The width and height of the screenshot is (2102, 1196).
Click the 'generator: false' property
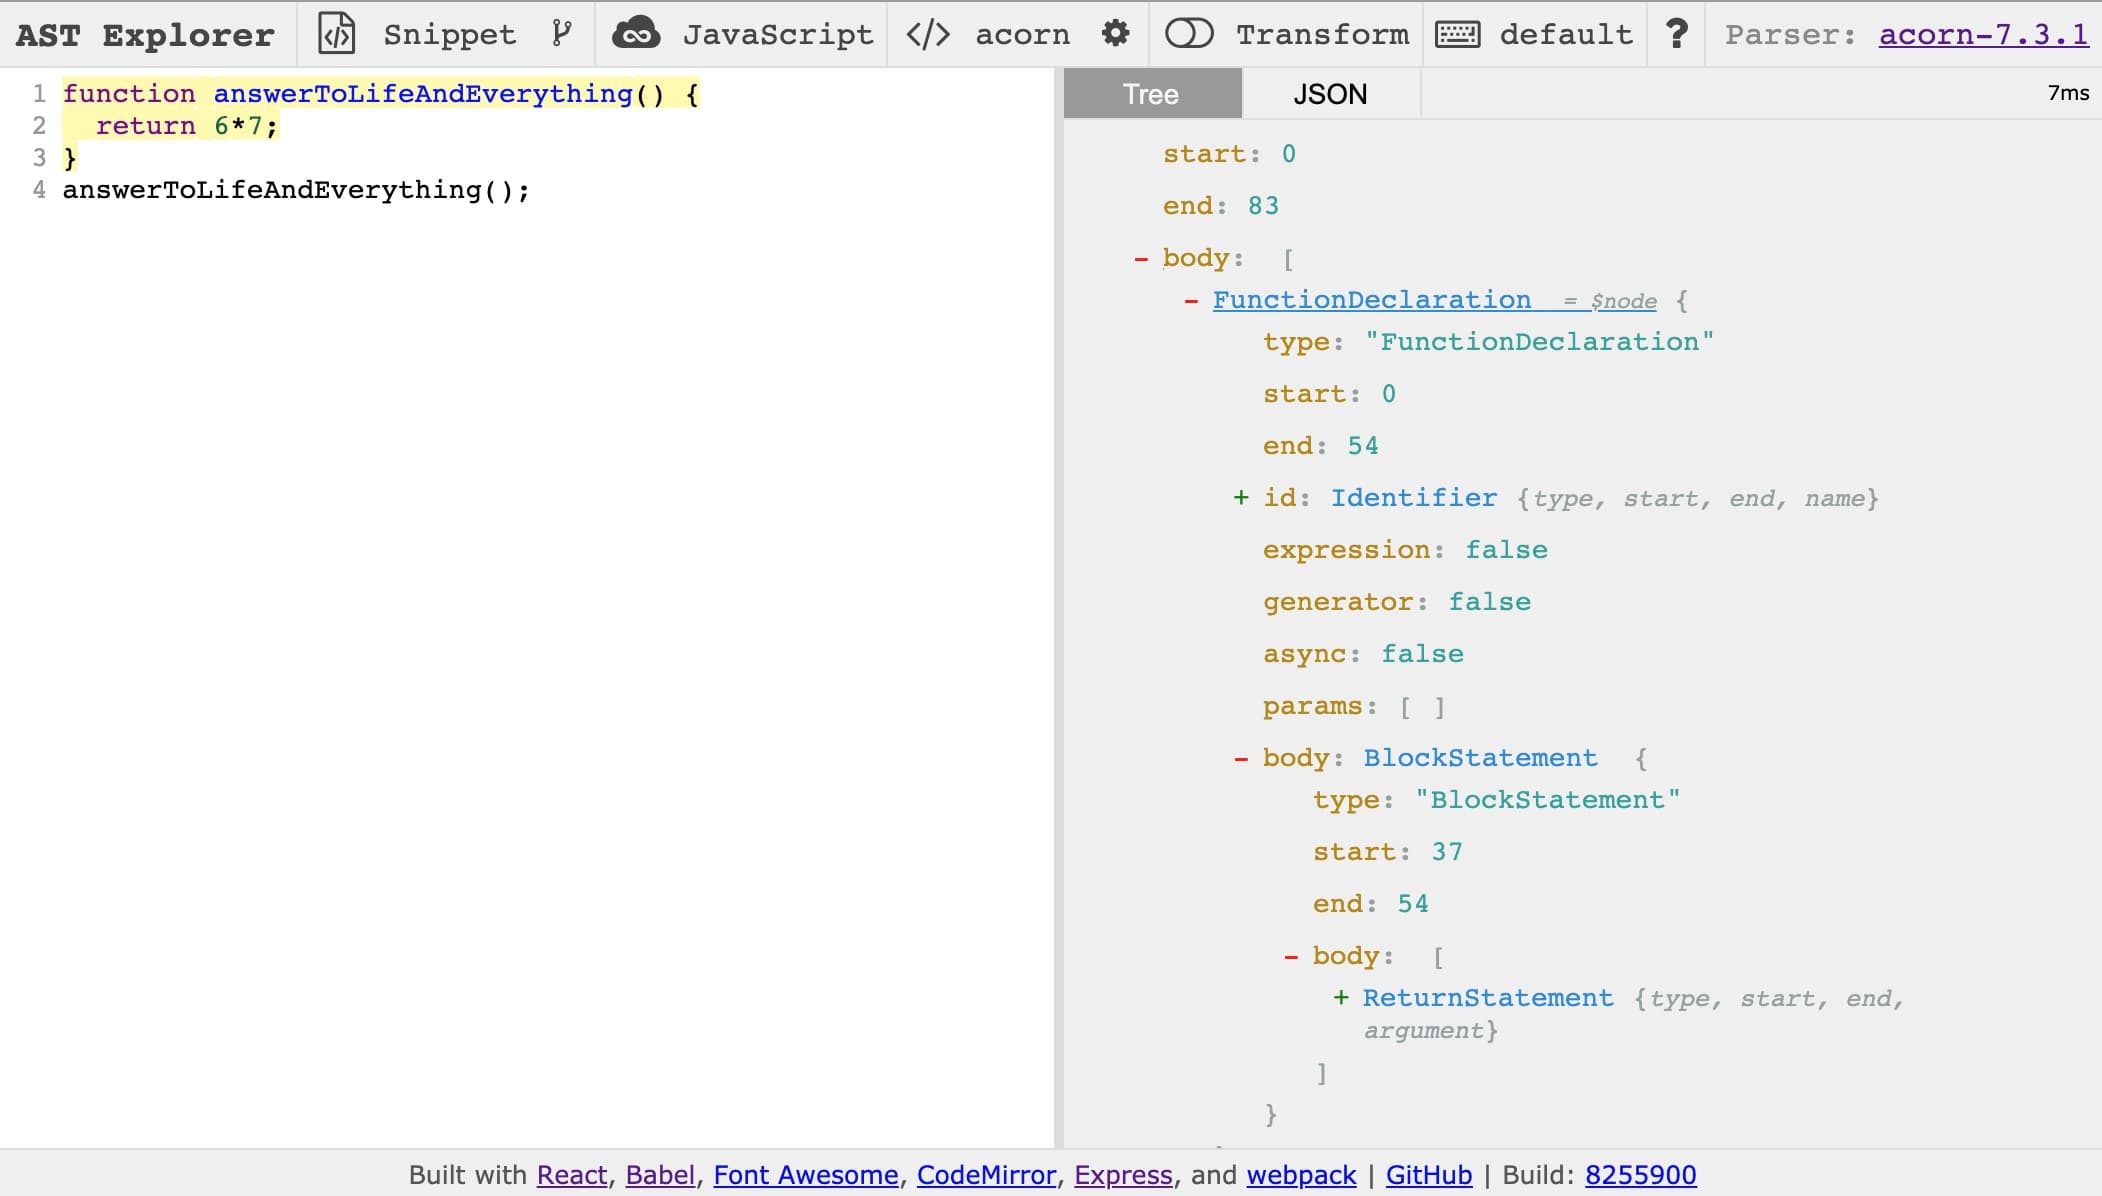[1397, 602]
